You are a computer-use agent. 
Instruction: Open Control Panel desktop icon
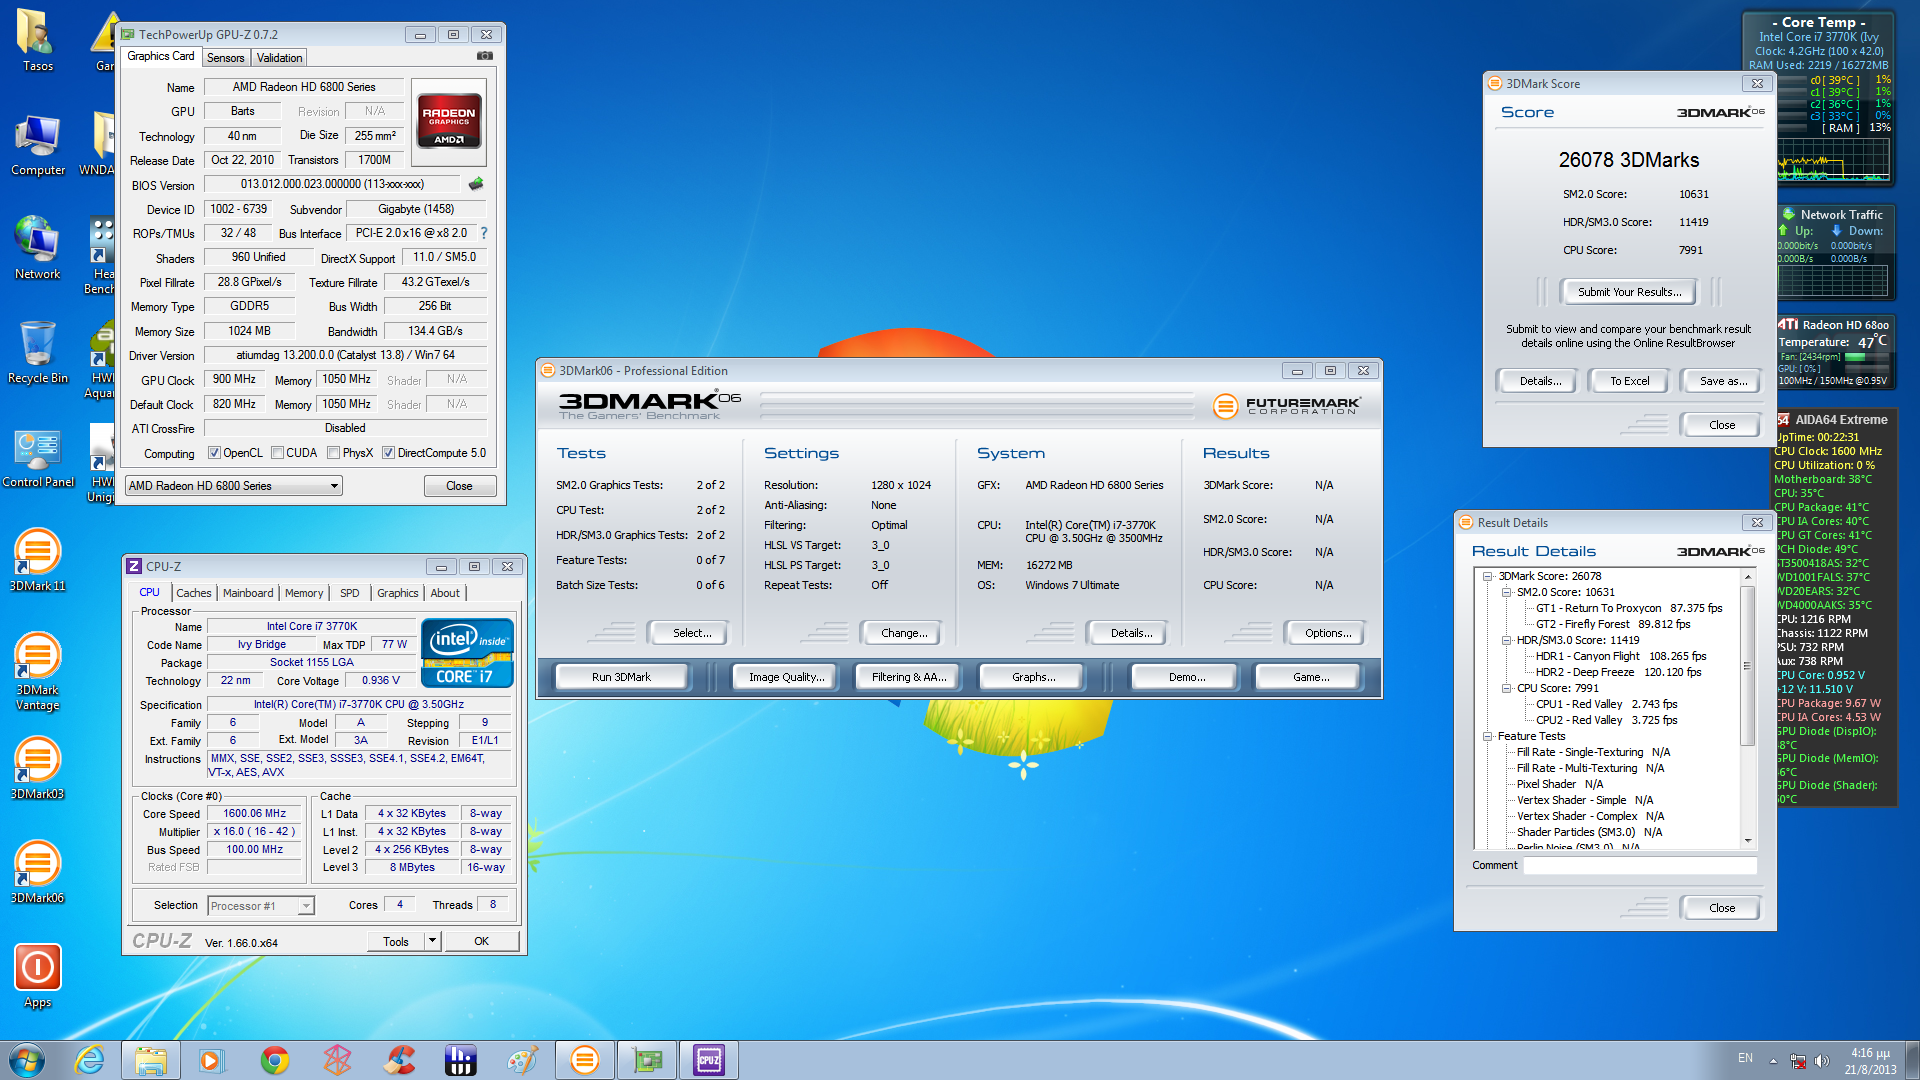38,458
